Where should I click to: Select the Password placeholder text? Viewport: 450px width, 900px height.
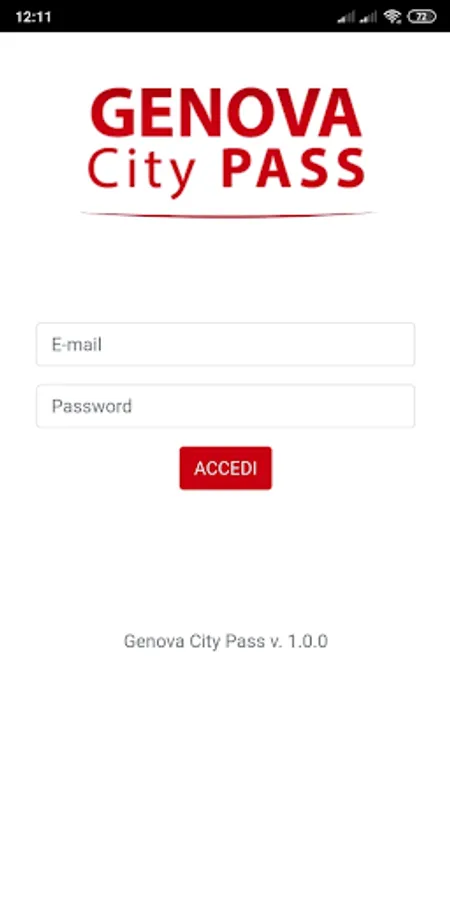(x=92, y=406)
